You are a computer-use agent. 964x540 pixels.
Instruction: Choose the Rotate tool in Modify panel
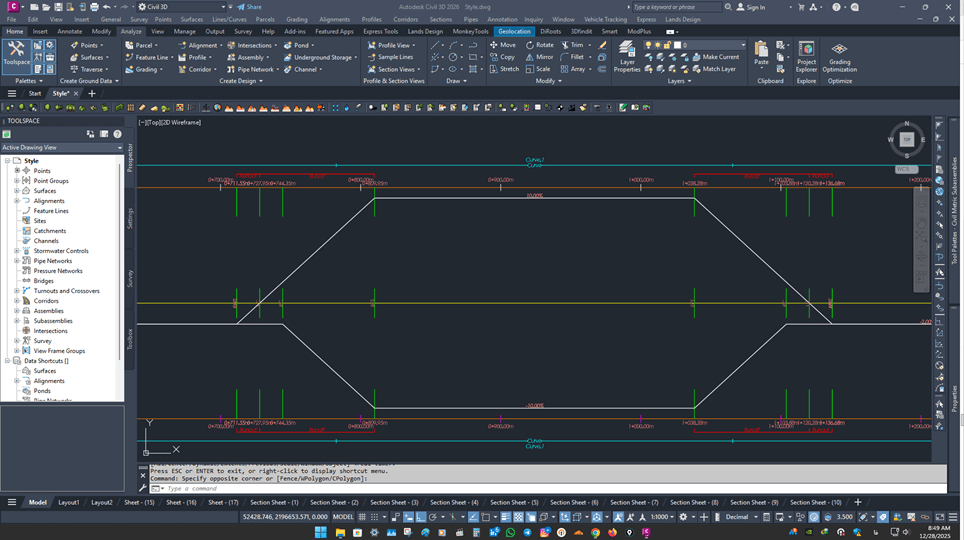pyautogui.click(x=539, y=45)
